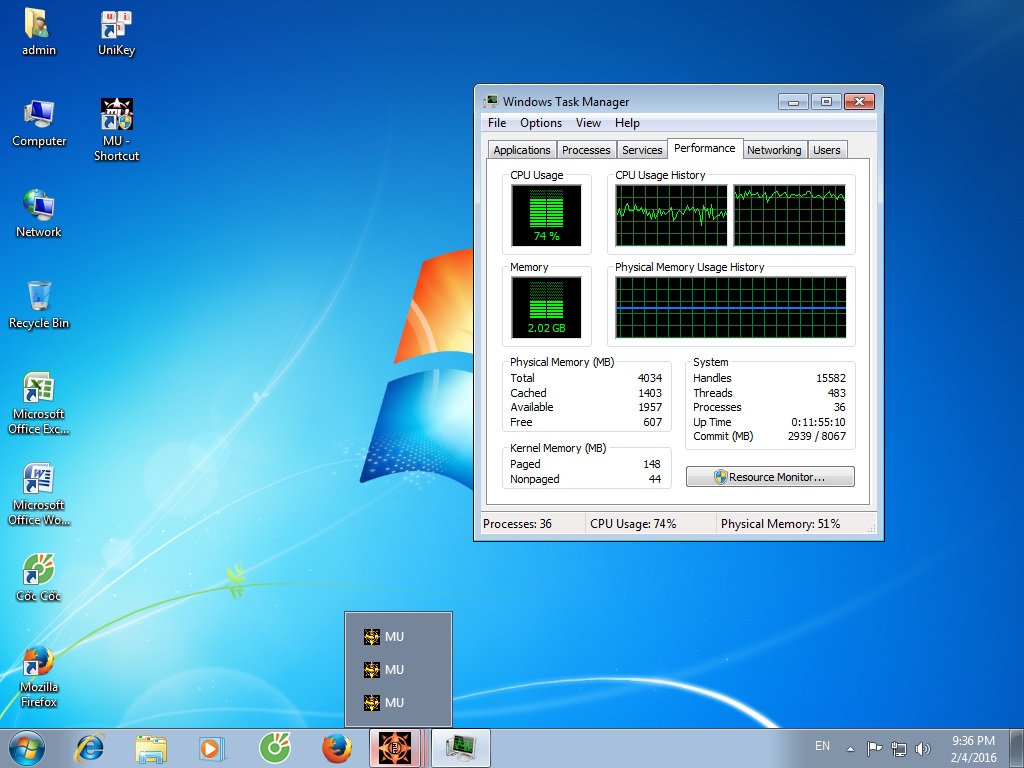Select the Microsoft Office Excel shortcut

tap(39, 403)
